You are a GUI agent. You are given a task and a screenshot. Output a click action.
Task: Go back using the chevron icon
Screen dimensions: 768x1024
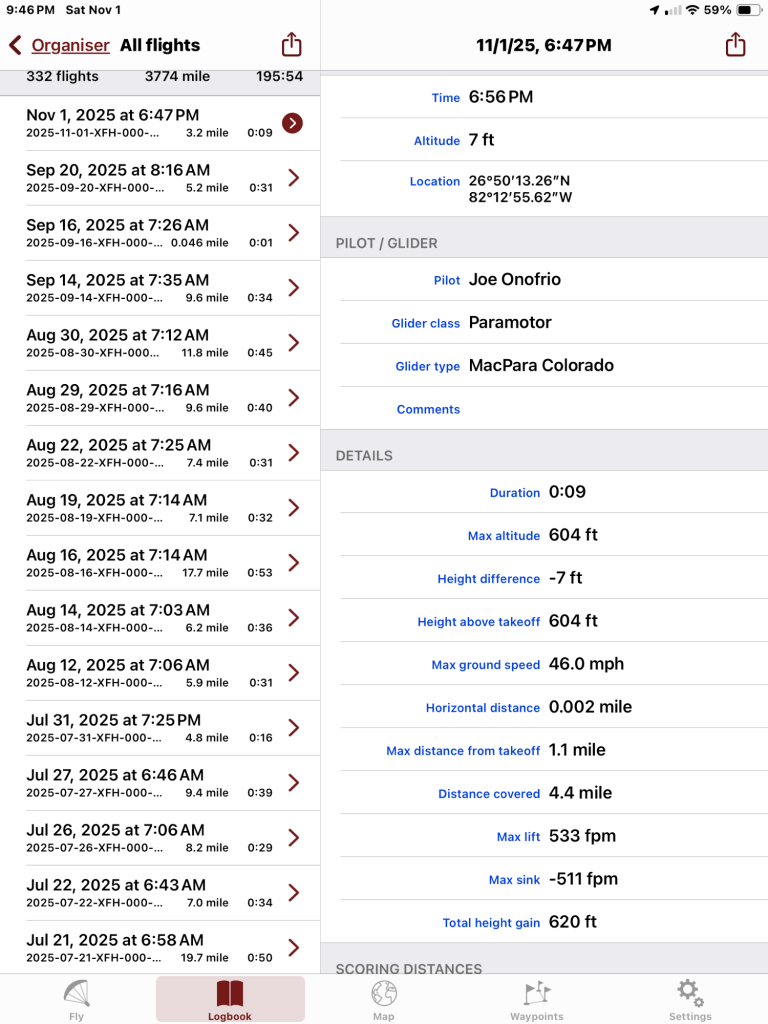[15, 45]
